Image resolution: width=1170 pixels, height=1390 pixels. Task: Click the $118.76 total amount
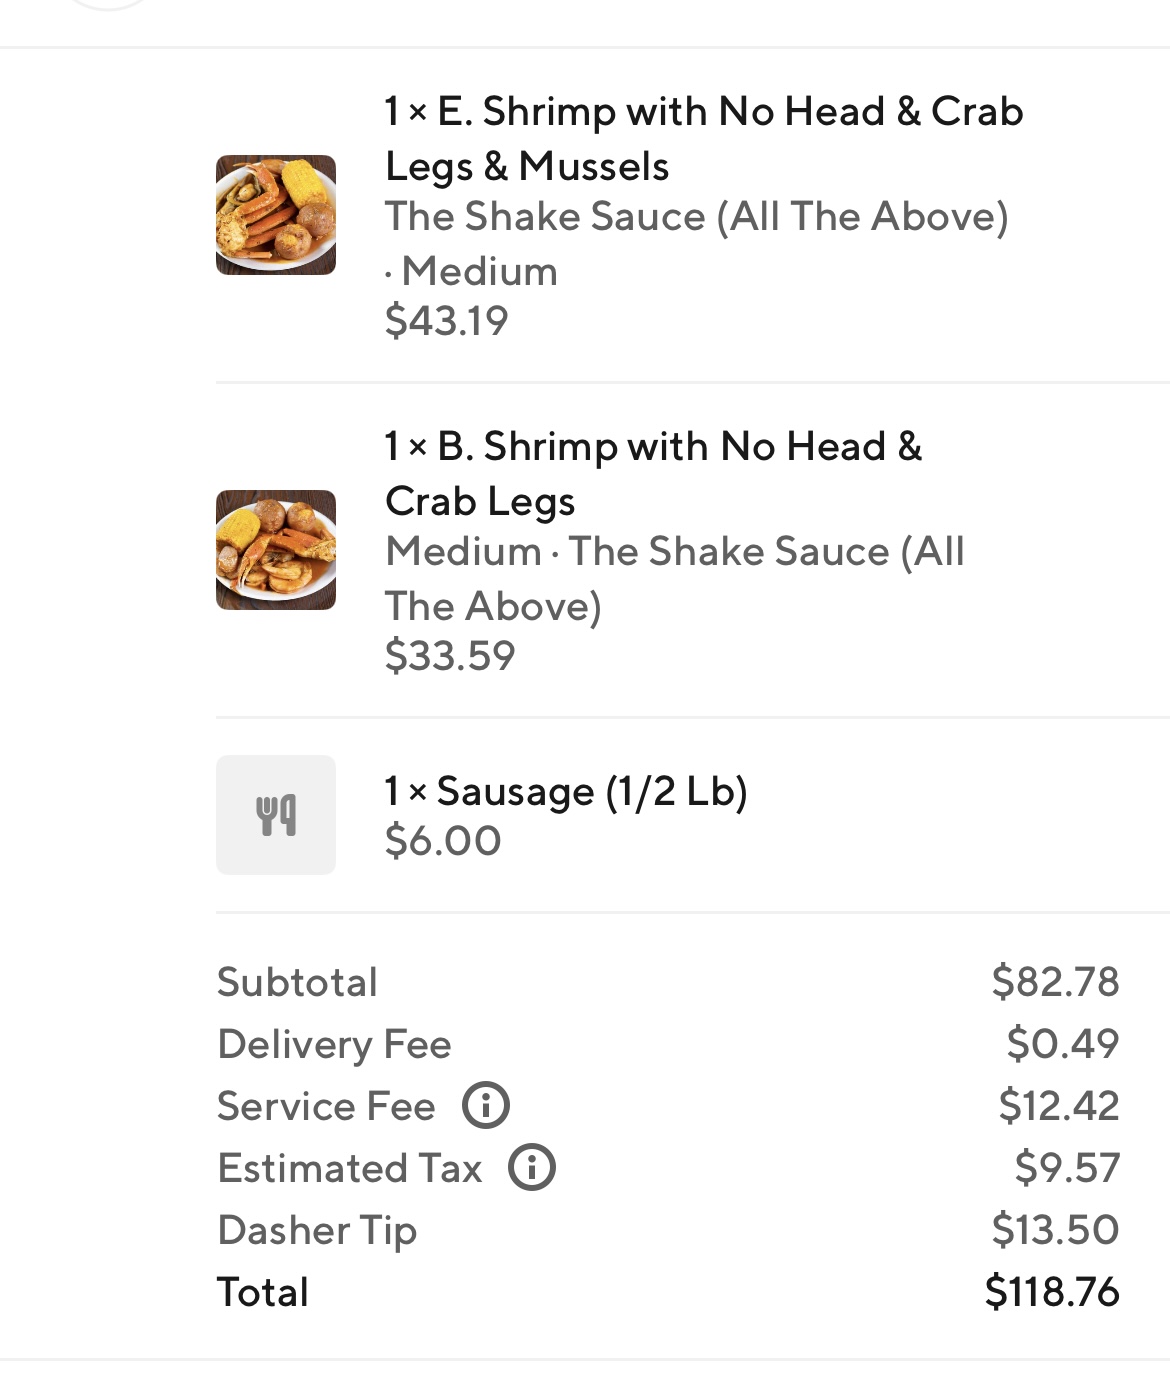click(x=1052, y=1292)
